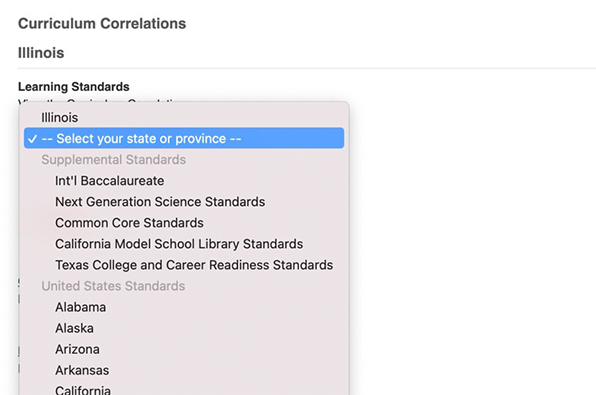Screen dimensions: 596x395
Task: Select Next Generation Science Standards
Action: click(x=184, y=201)
